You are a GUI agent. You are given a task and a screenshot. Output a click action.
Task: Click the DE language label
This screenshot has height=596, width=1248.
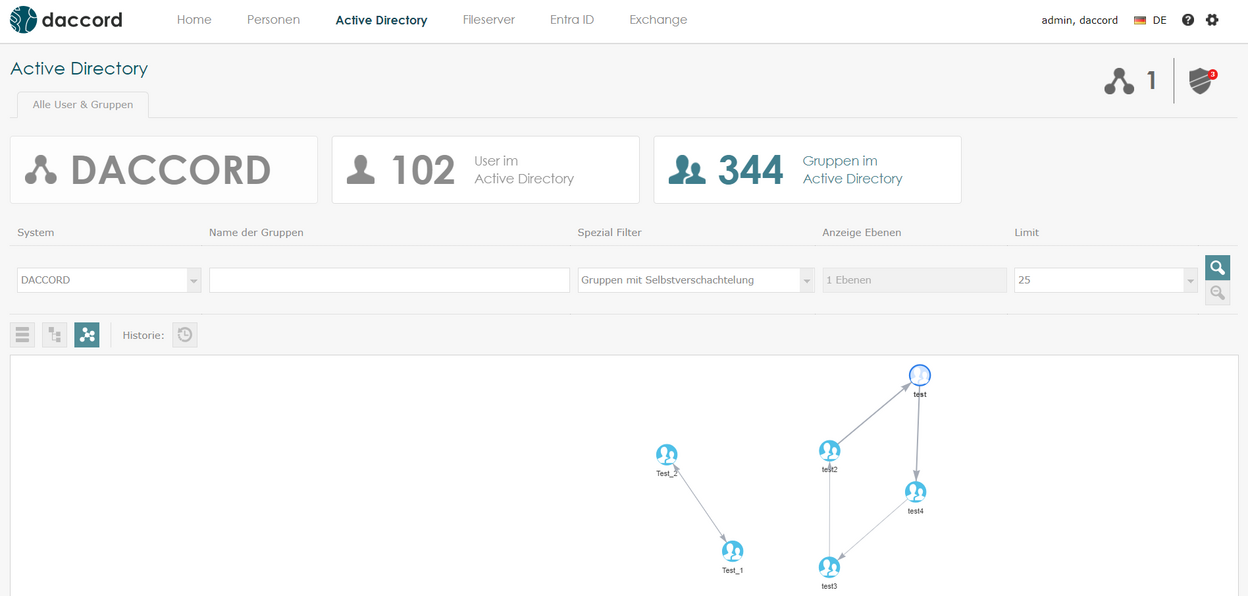pos(1159,20)
